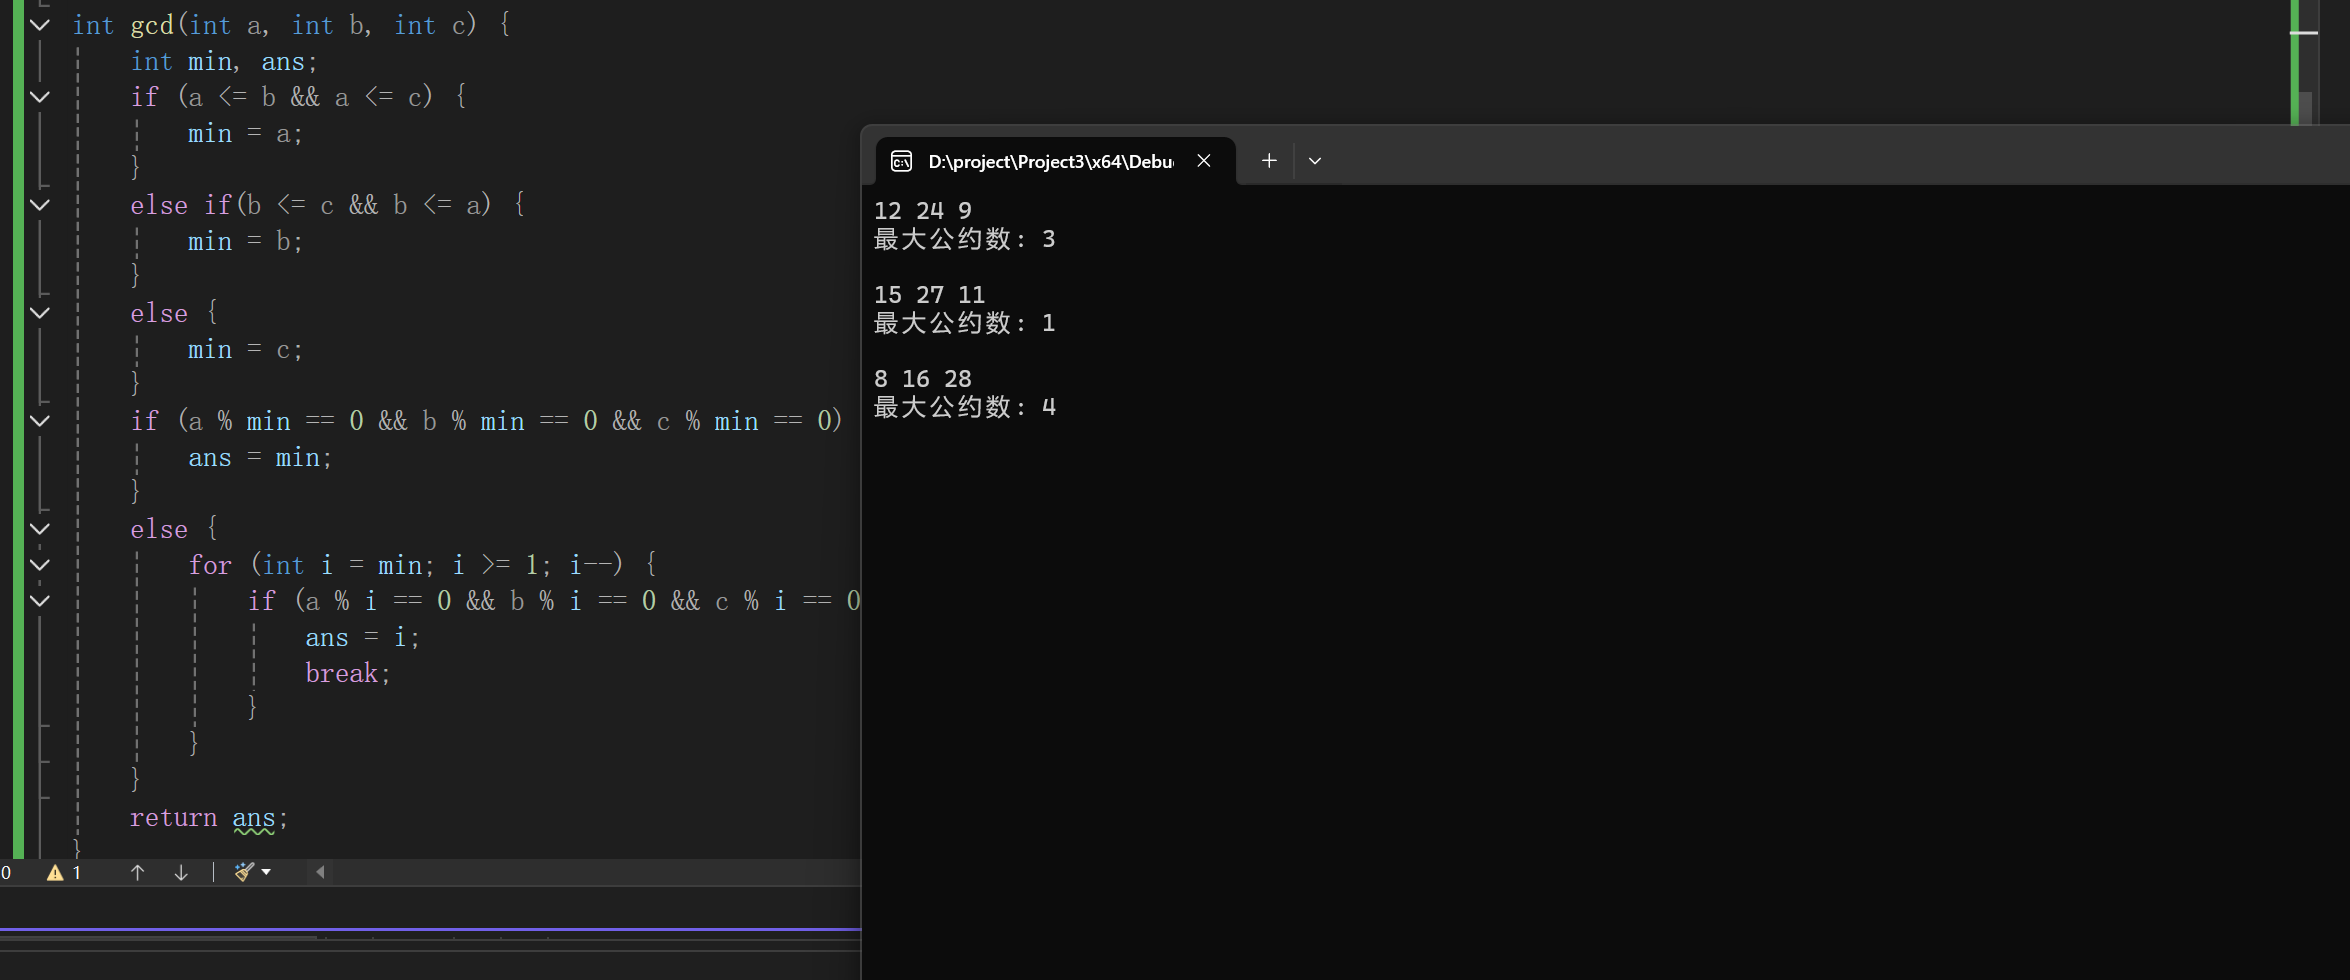Go to previous issue with up arrow

pyautogui.click(x=138, y=872)
